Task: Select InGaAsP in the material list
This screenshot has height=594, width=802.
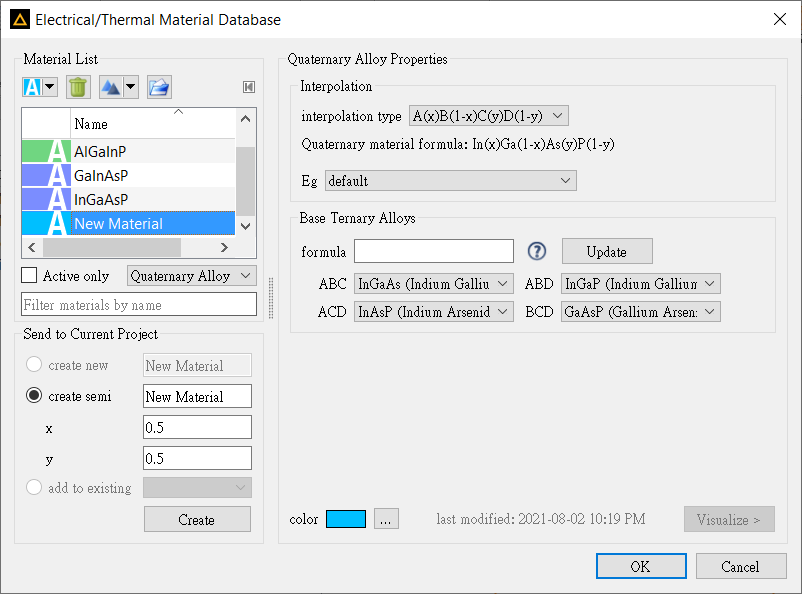Action: tap(128, 200)
